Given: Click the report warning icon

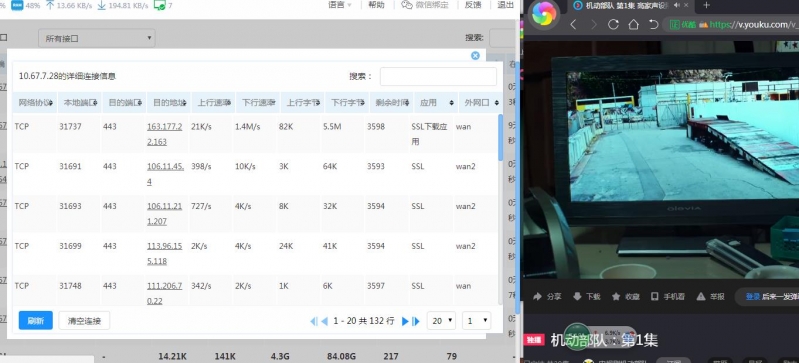Looking at the screenshot, I should (701, 296).
